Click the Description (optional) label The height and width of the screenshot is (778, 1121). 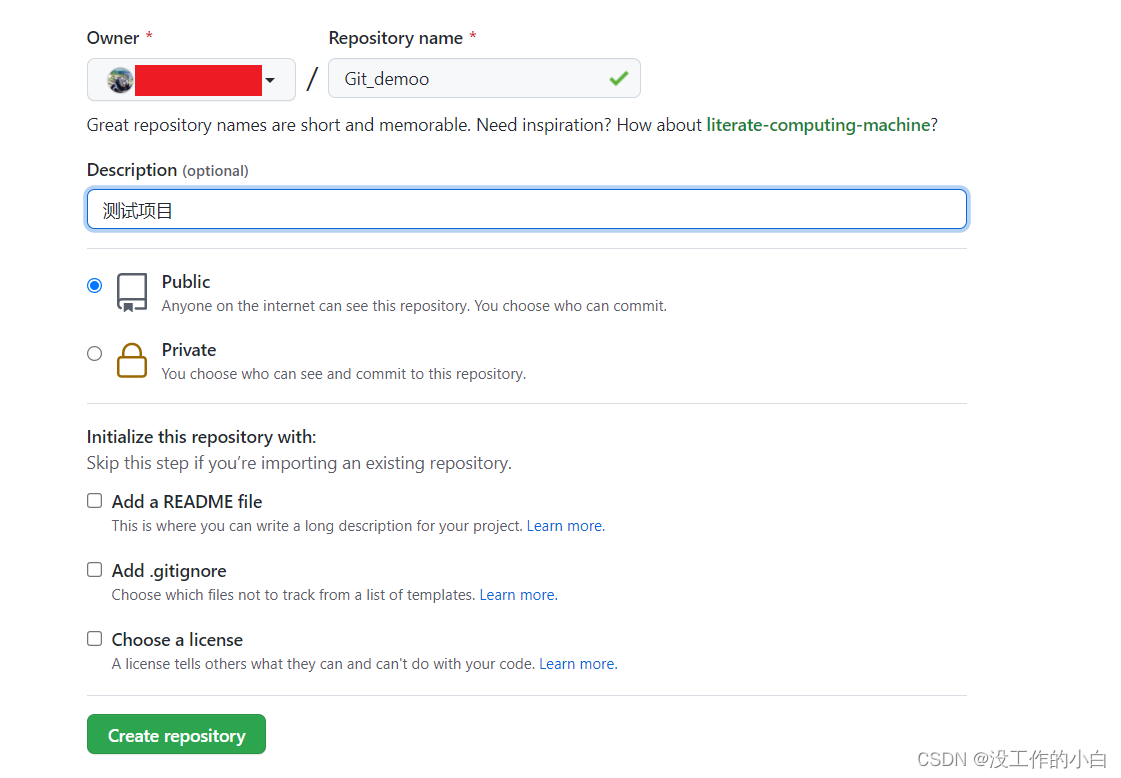point(167,170)
